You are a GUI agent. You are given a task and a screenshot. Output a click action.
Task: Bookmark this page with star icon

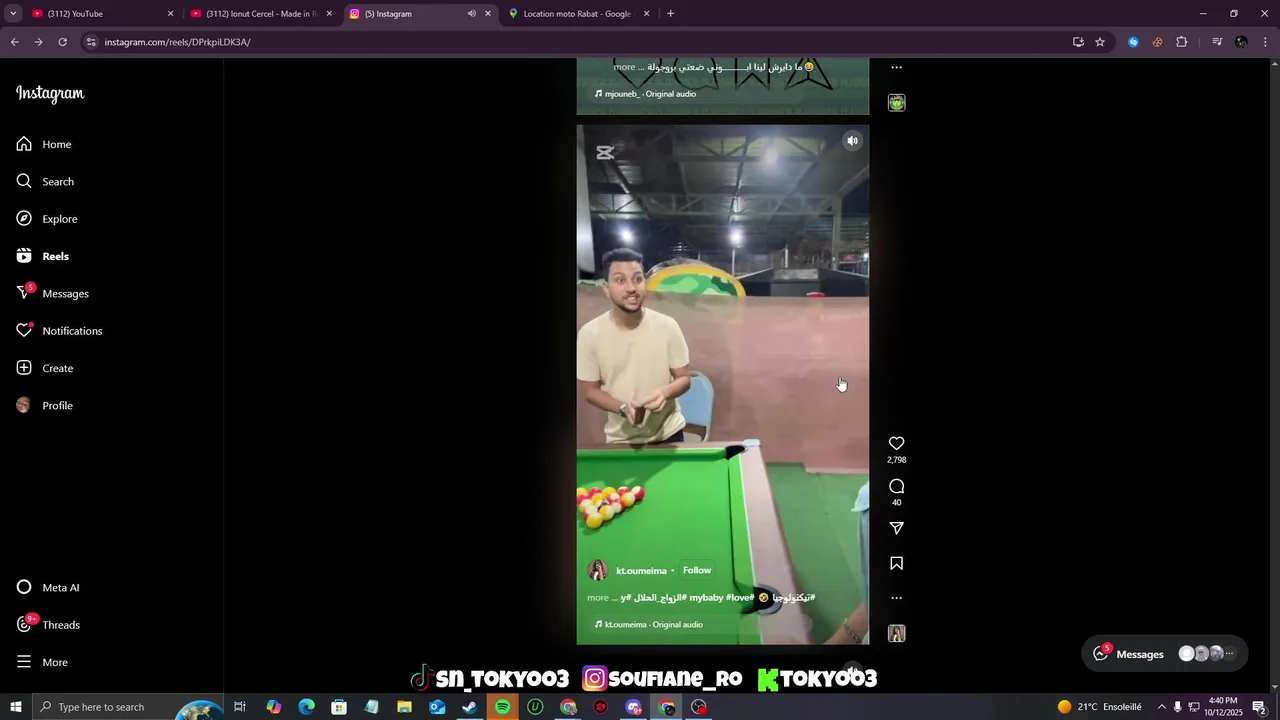pos(1100,42)
